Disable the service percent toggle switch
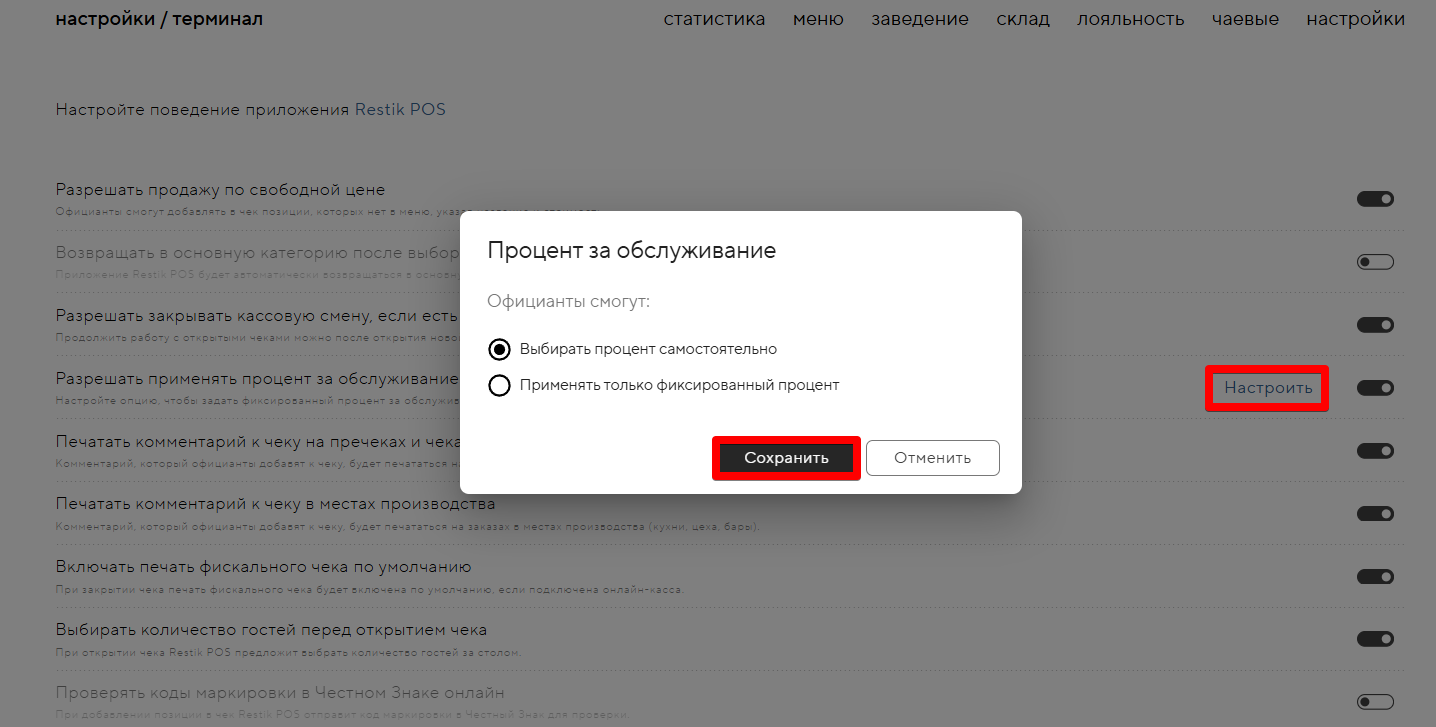This screenshot has height=727, width=1436. (1375, 388)
